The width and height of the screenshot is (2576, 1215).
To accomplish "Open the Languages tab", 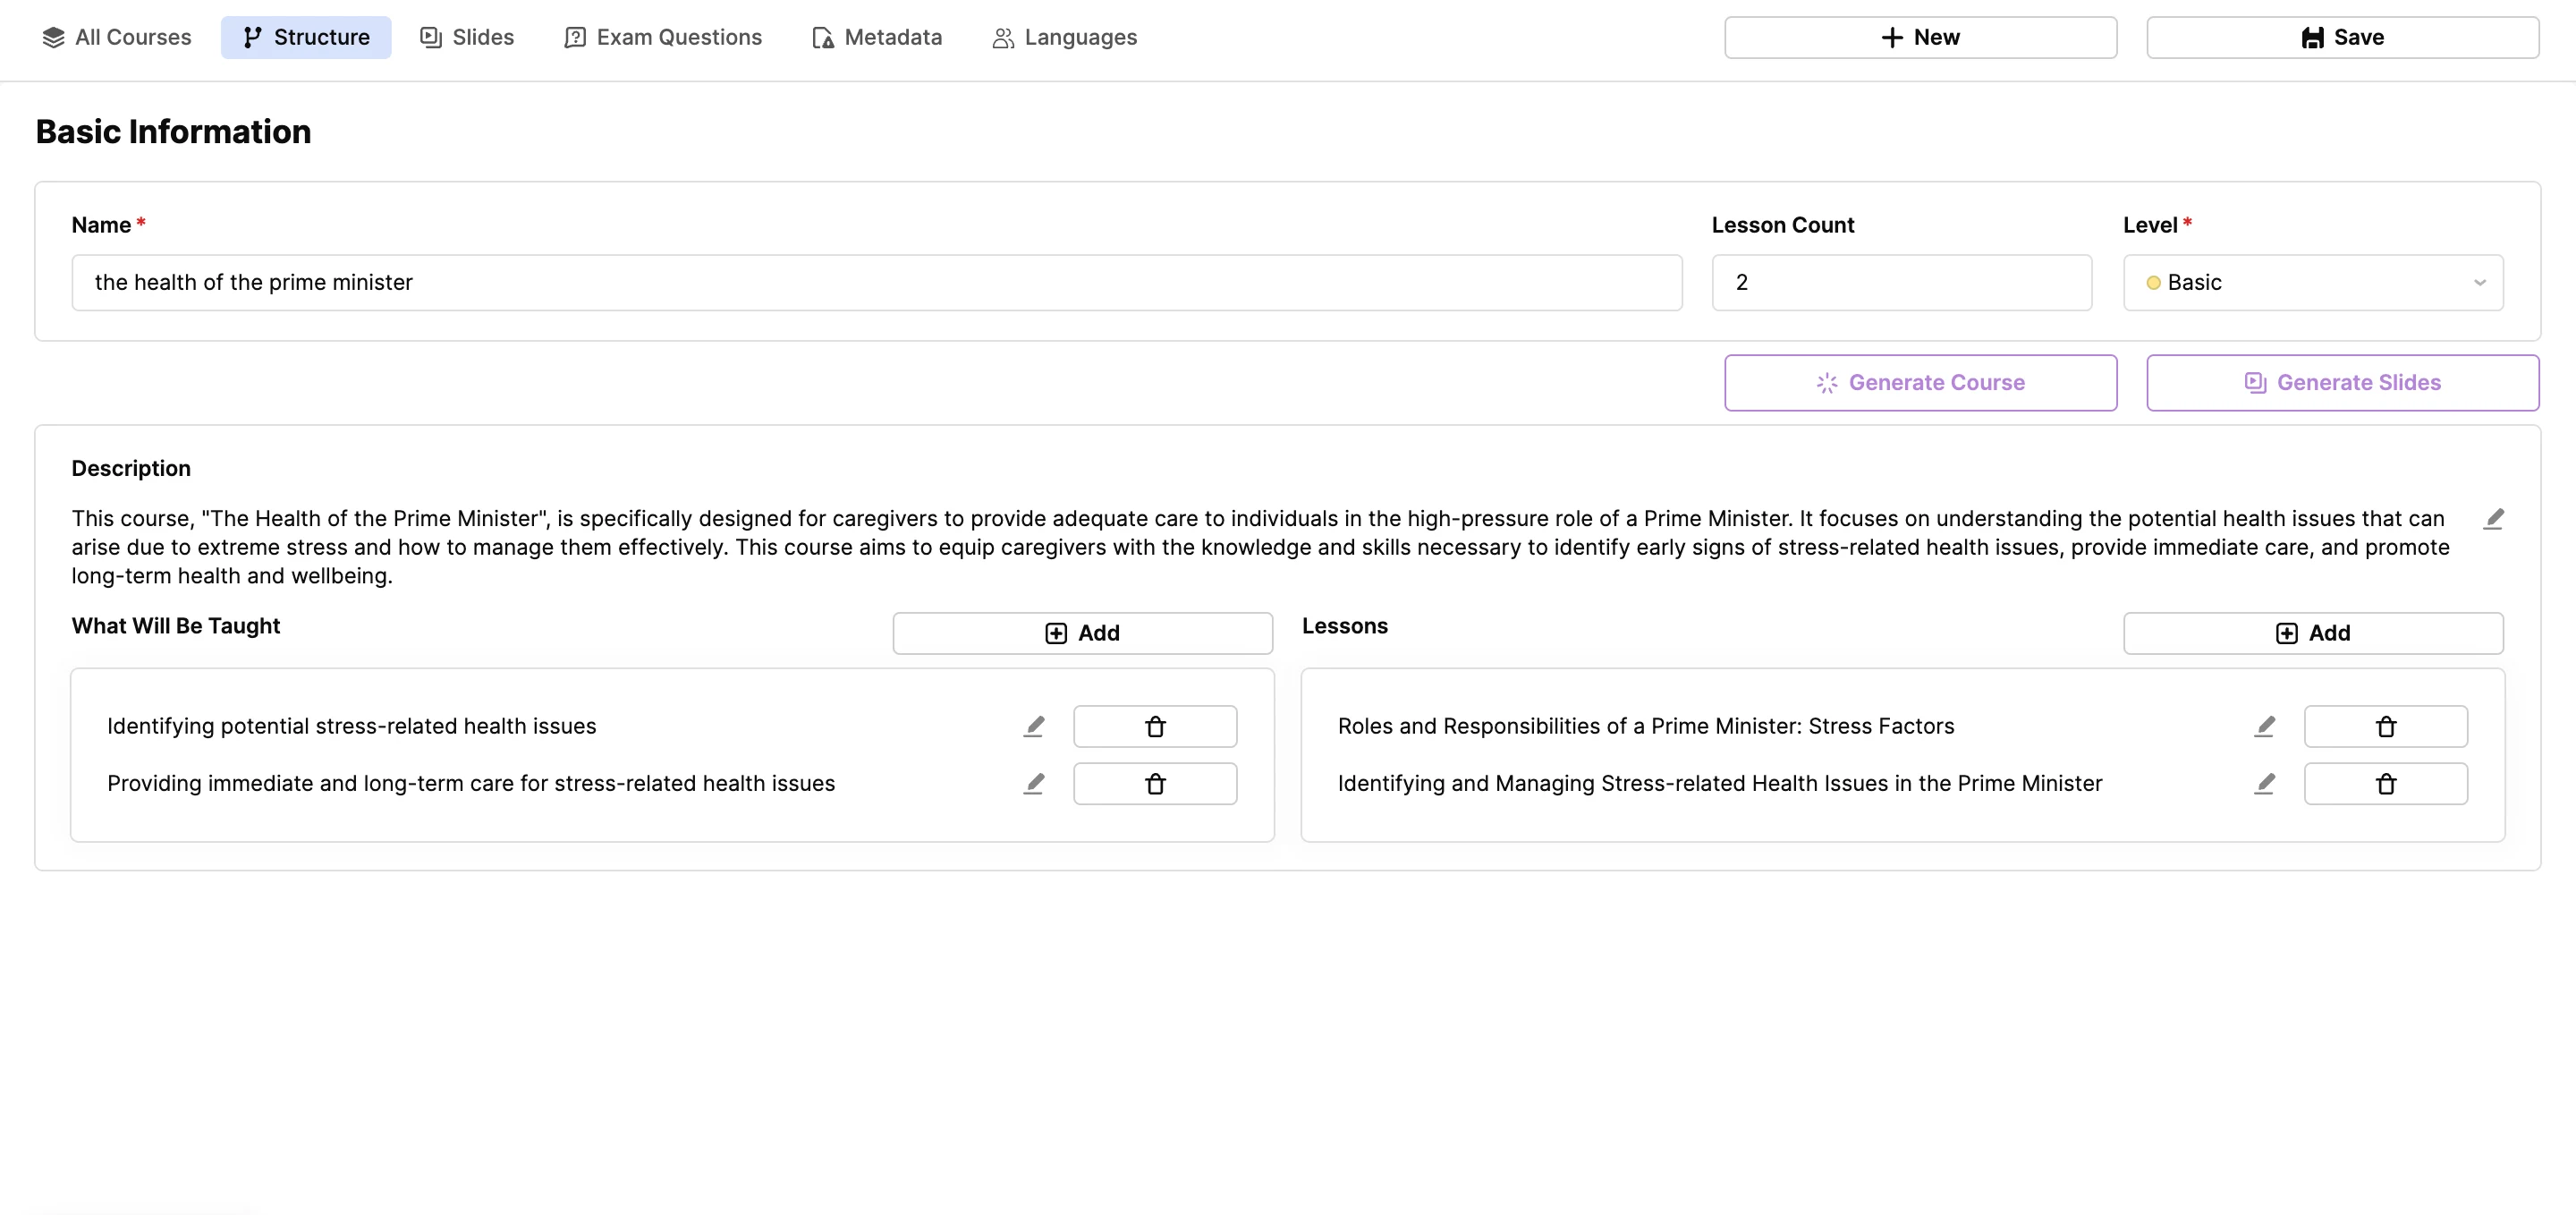I will (1064, 37).
